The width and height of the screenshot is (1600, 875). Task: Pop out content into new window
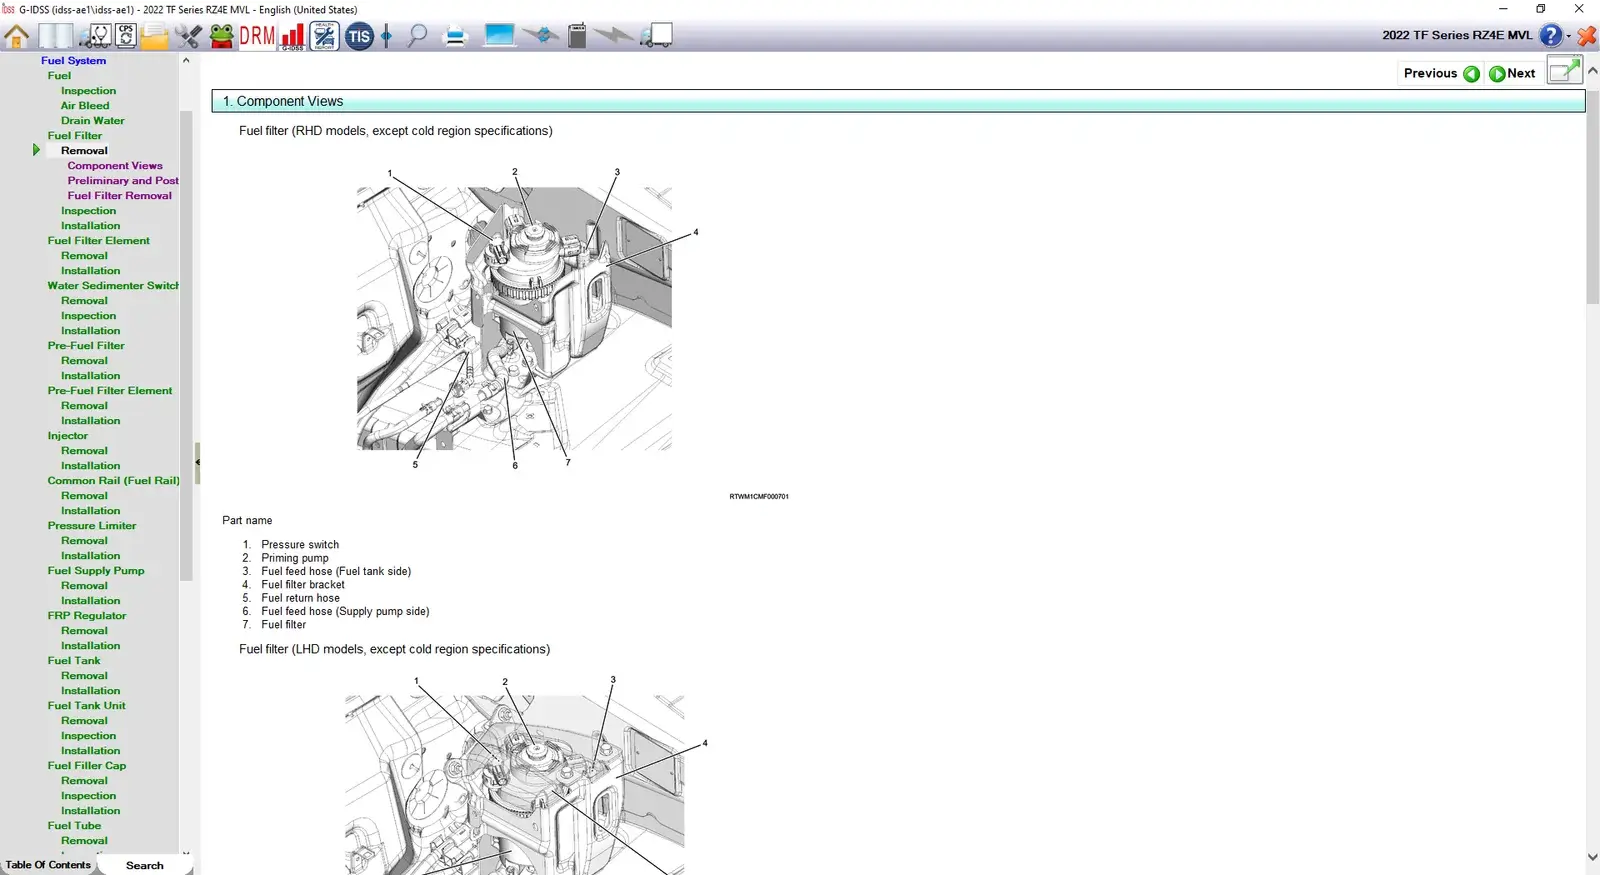[1563, 72]
